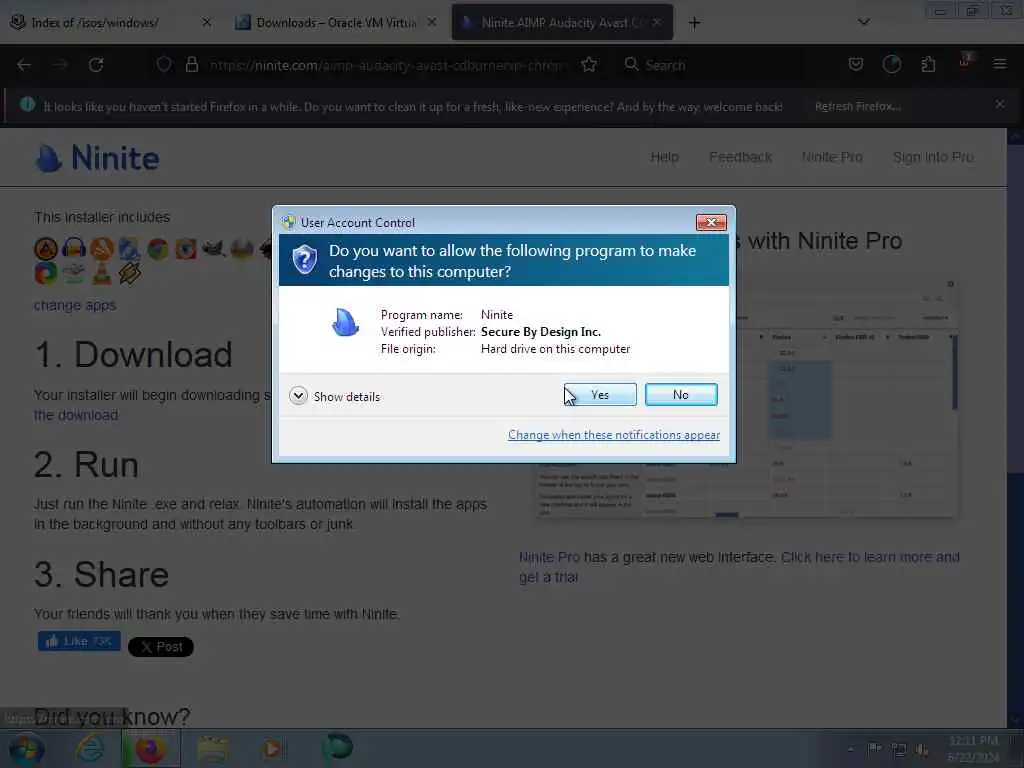The image size is (1024, 768).
Task: Open Ninite Pro in the navigation
Action: click(832, 157)
